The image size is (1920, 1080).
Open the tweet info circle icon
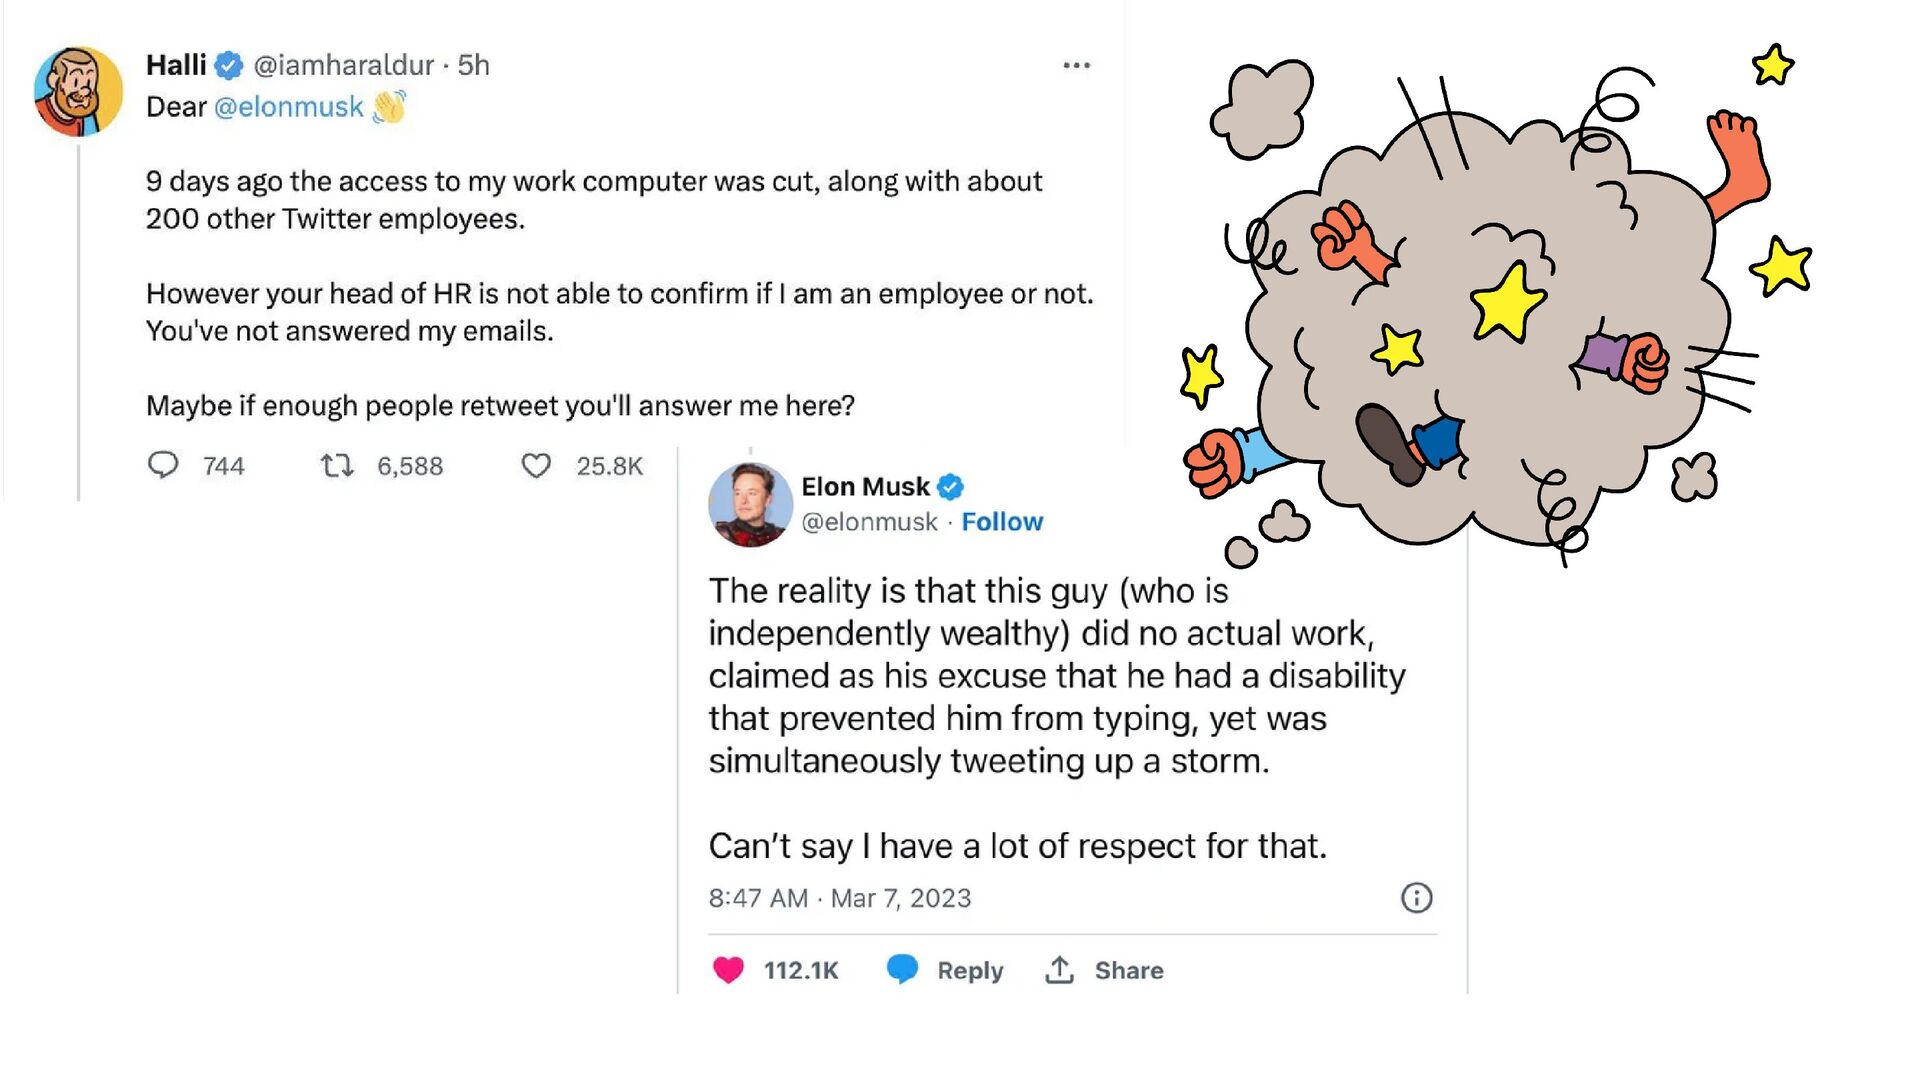[x=1416, y=898]
